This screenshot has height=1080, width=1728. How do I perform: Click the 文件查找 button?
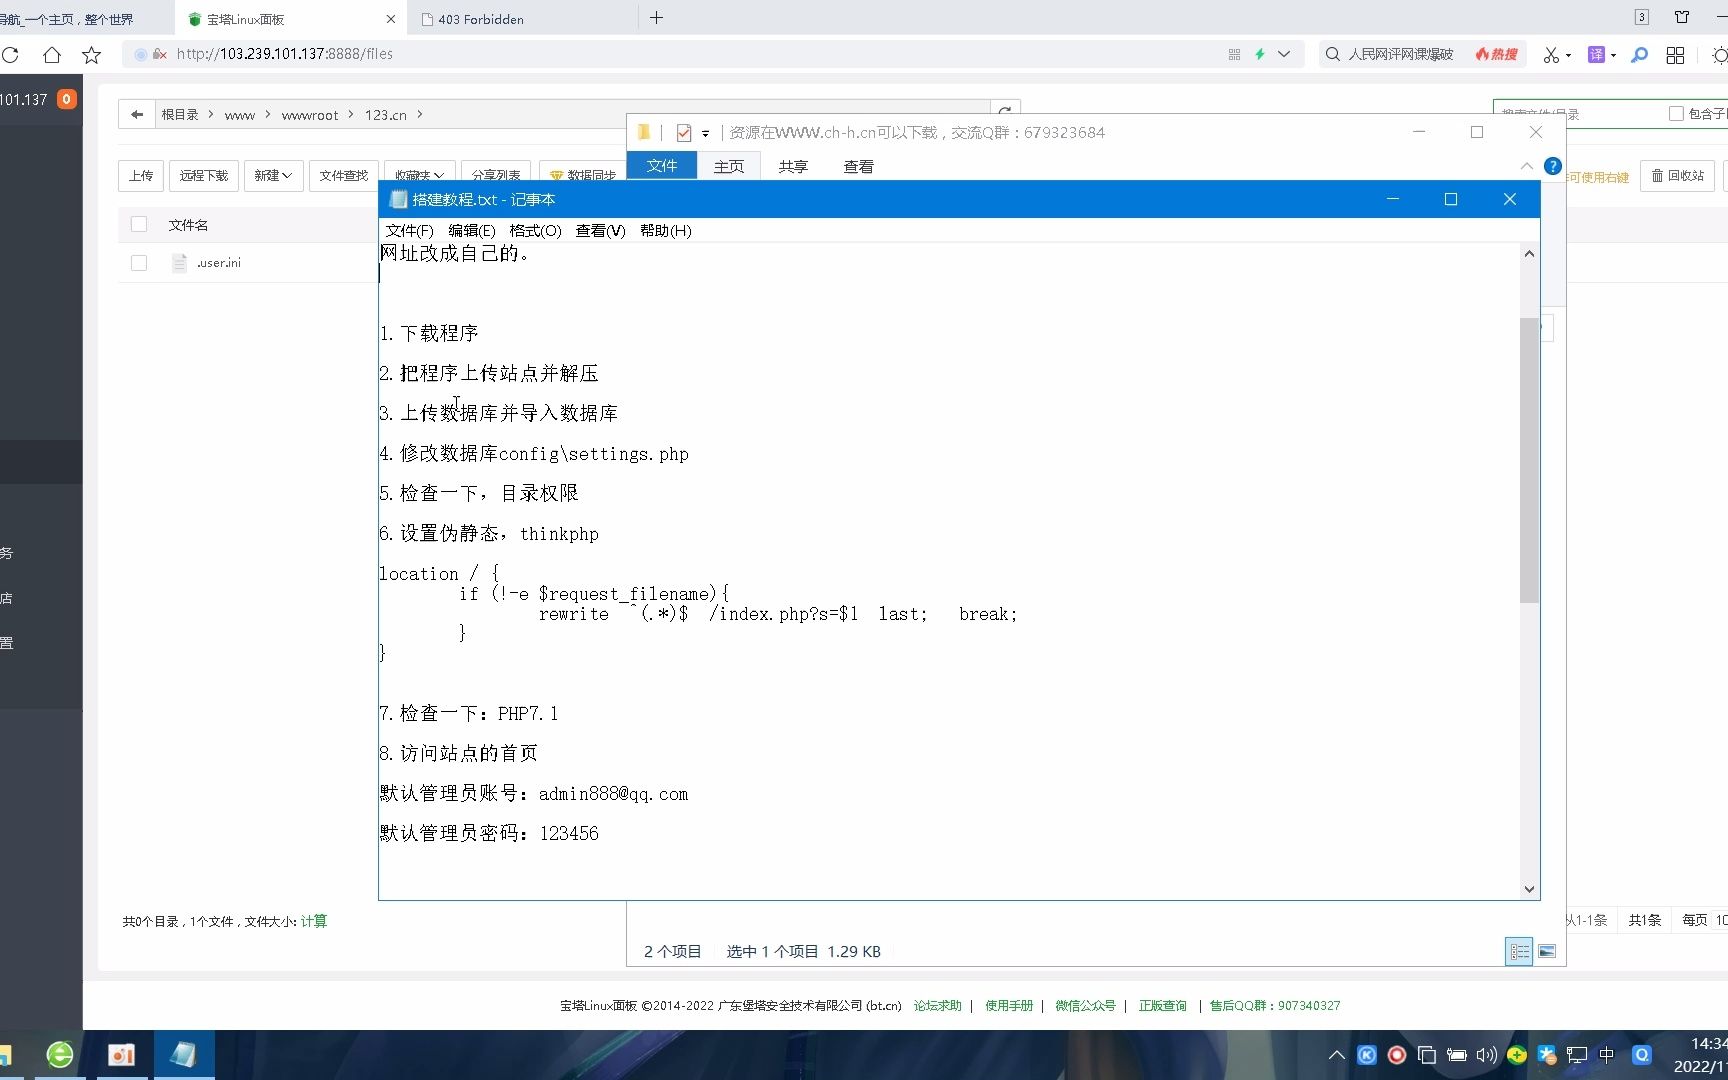[343, 176]
